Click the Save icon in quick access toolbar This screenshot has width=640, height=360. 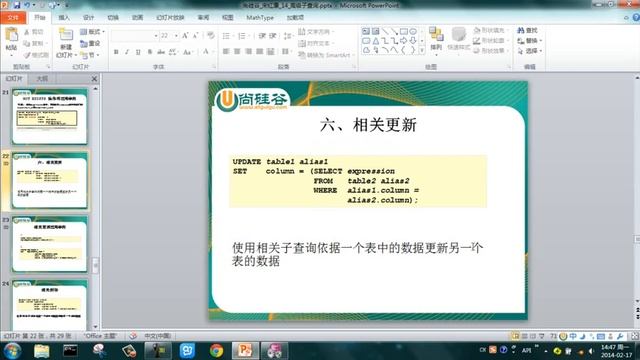tap(17, 5)
